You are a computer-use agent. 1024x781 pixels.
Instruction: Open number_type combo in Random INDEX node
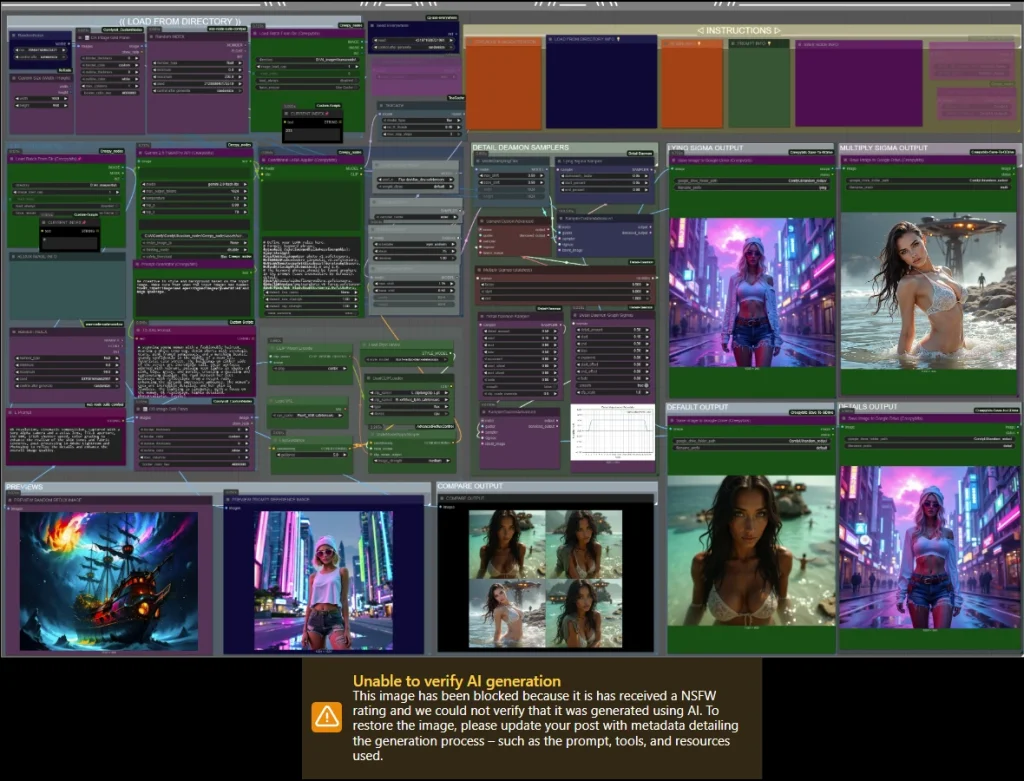pos(197,63)
